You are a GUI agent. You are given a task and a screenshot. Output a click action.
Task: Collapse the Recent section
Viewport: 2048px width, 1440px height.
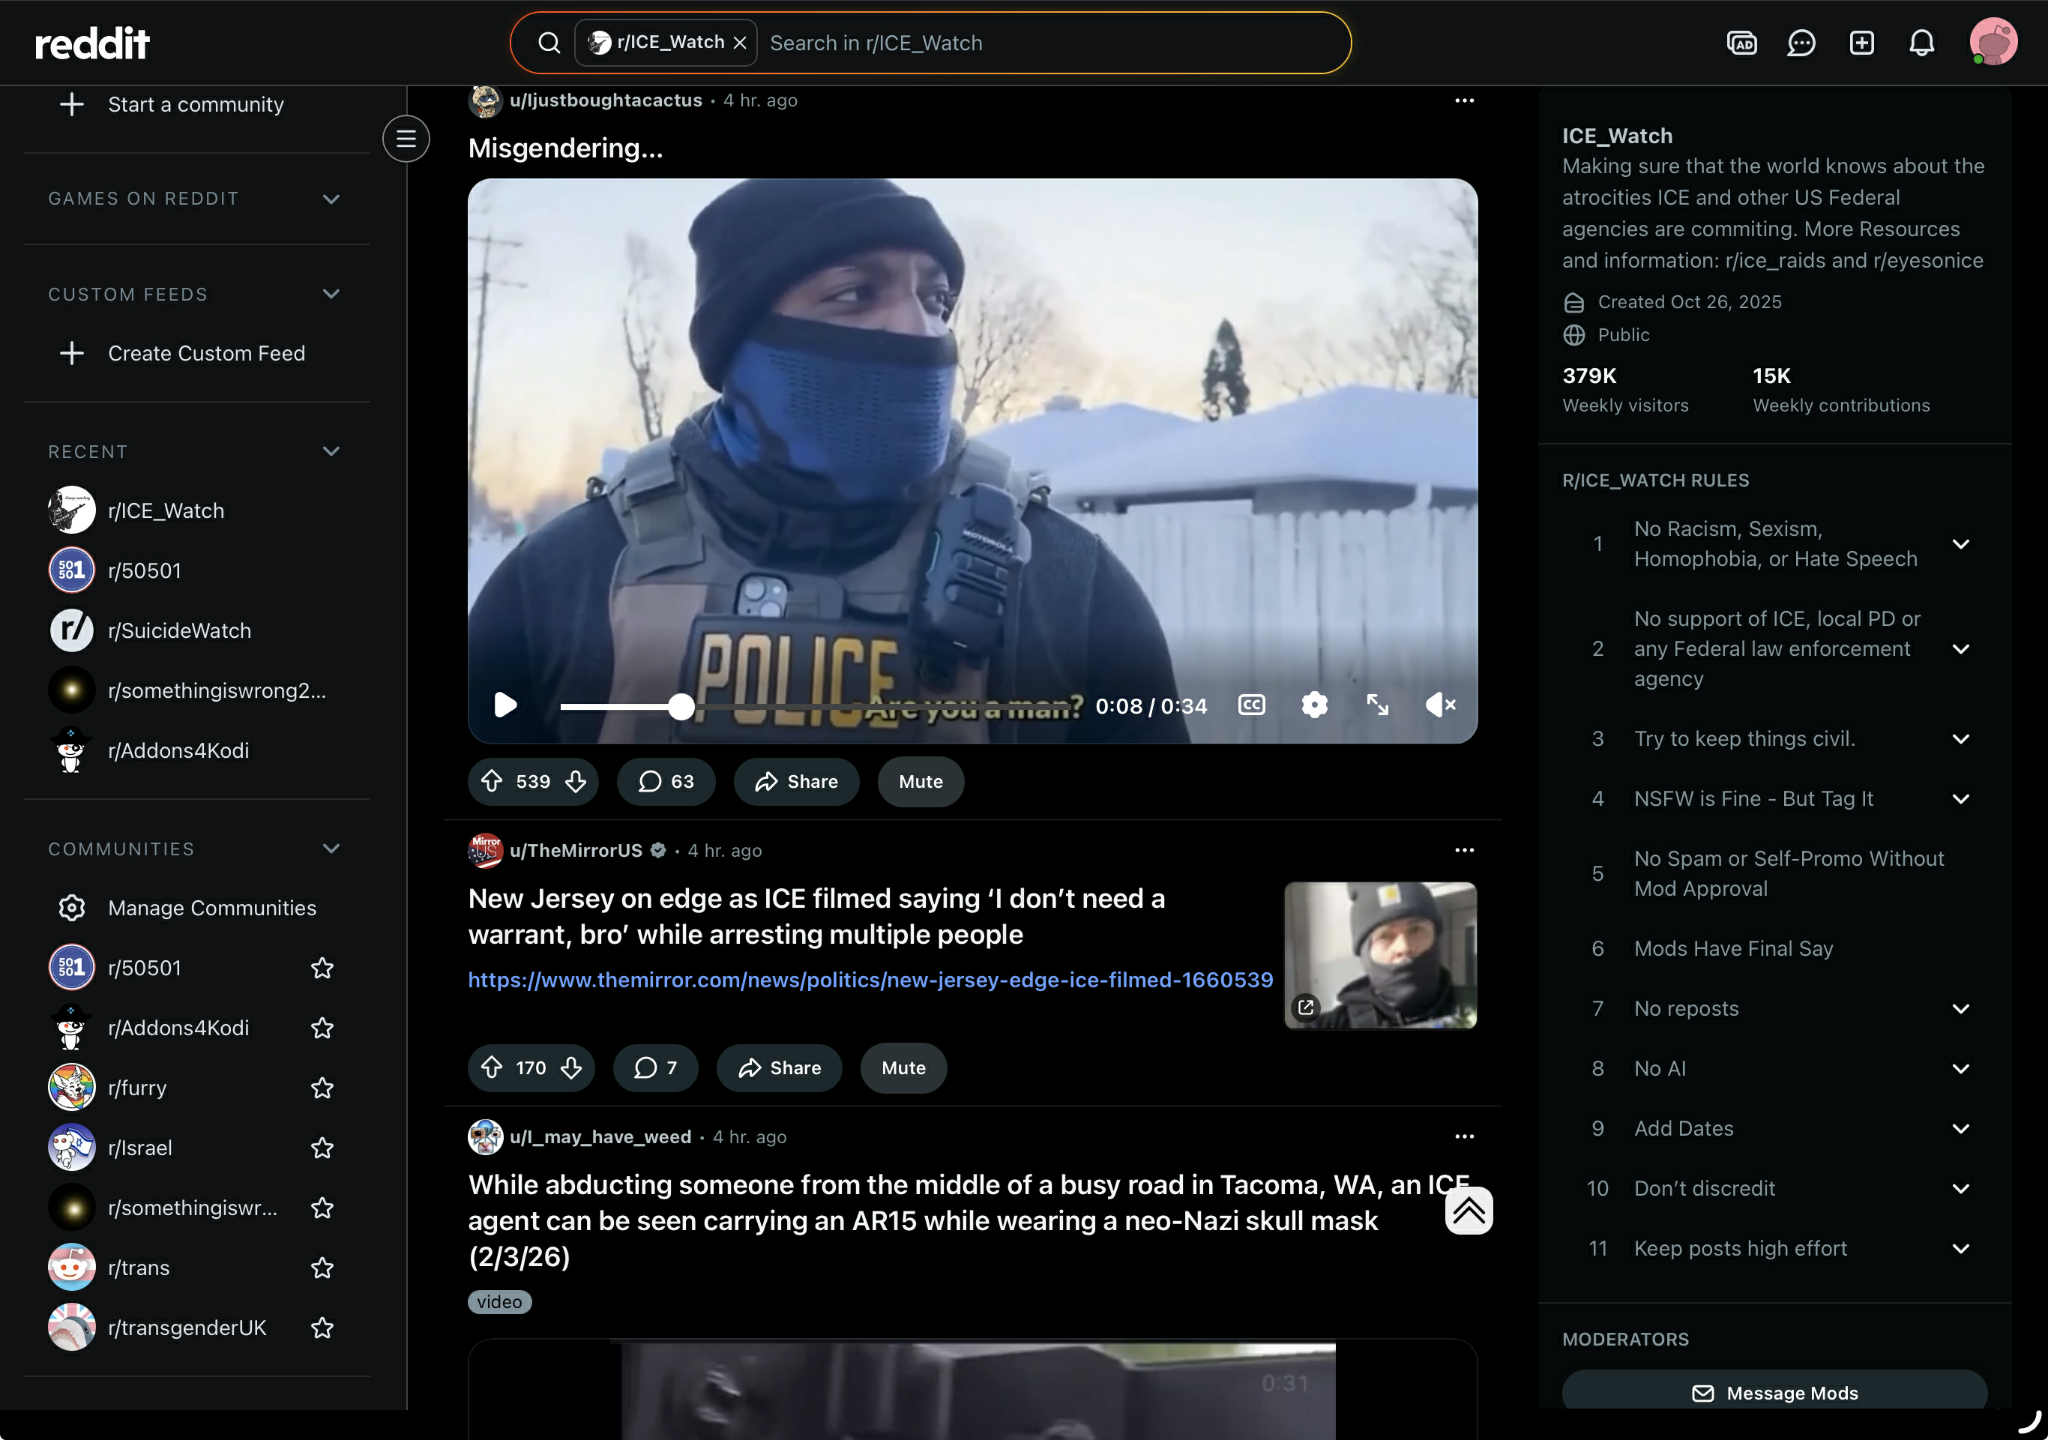331,451
